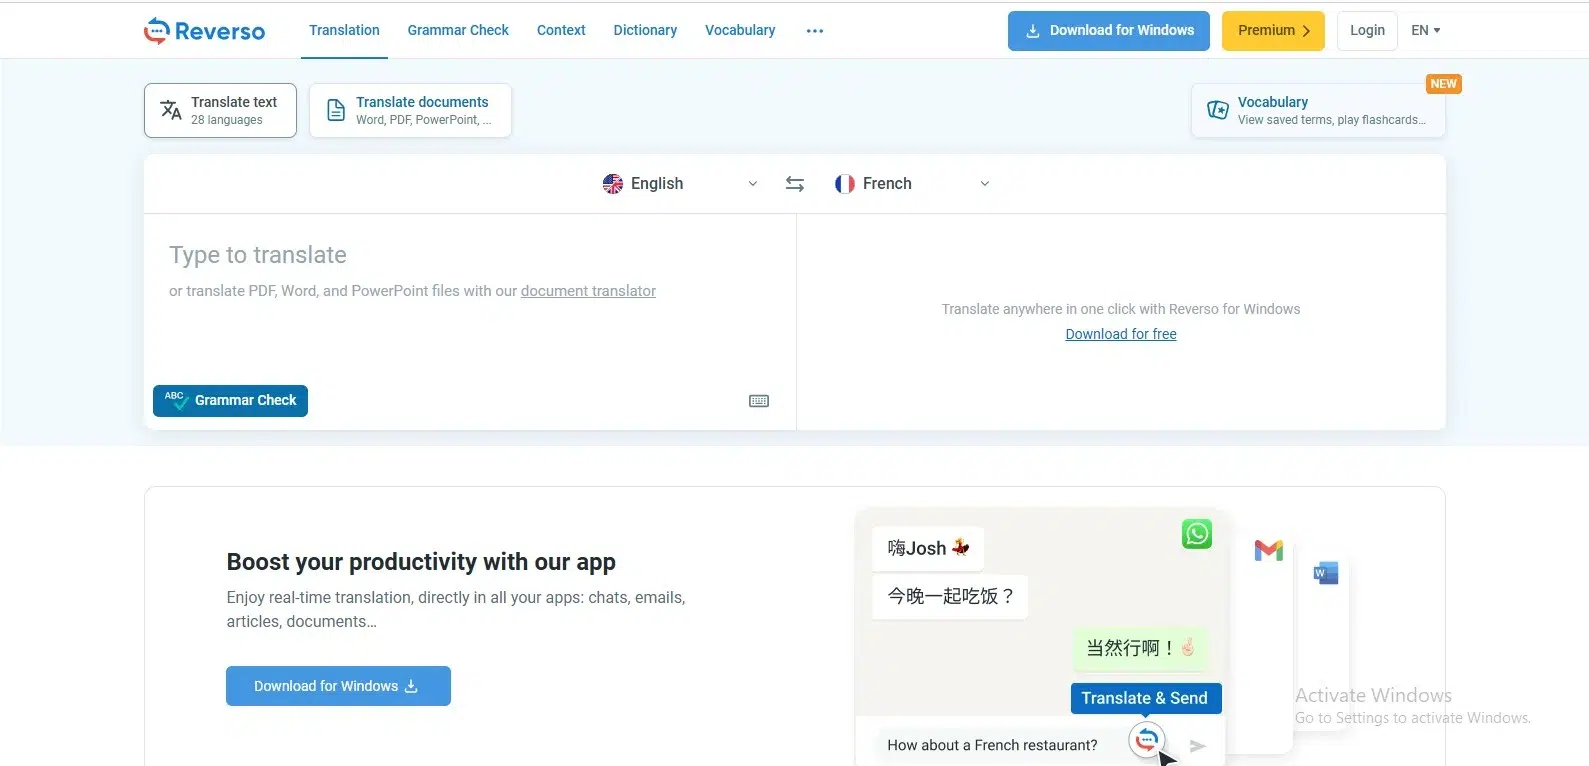Focus the Type to translate text box
1589x766 pixels.
[x=470, y=300]
